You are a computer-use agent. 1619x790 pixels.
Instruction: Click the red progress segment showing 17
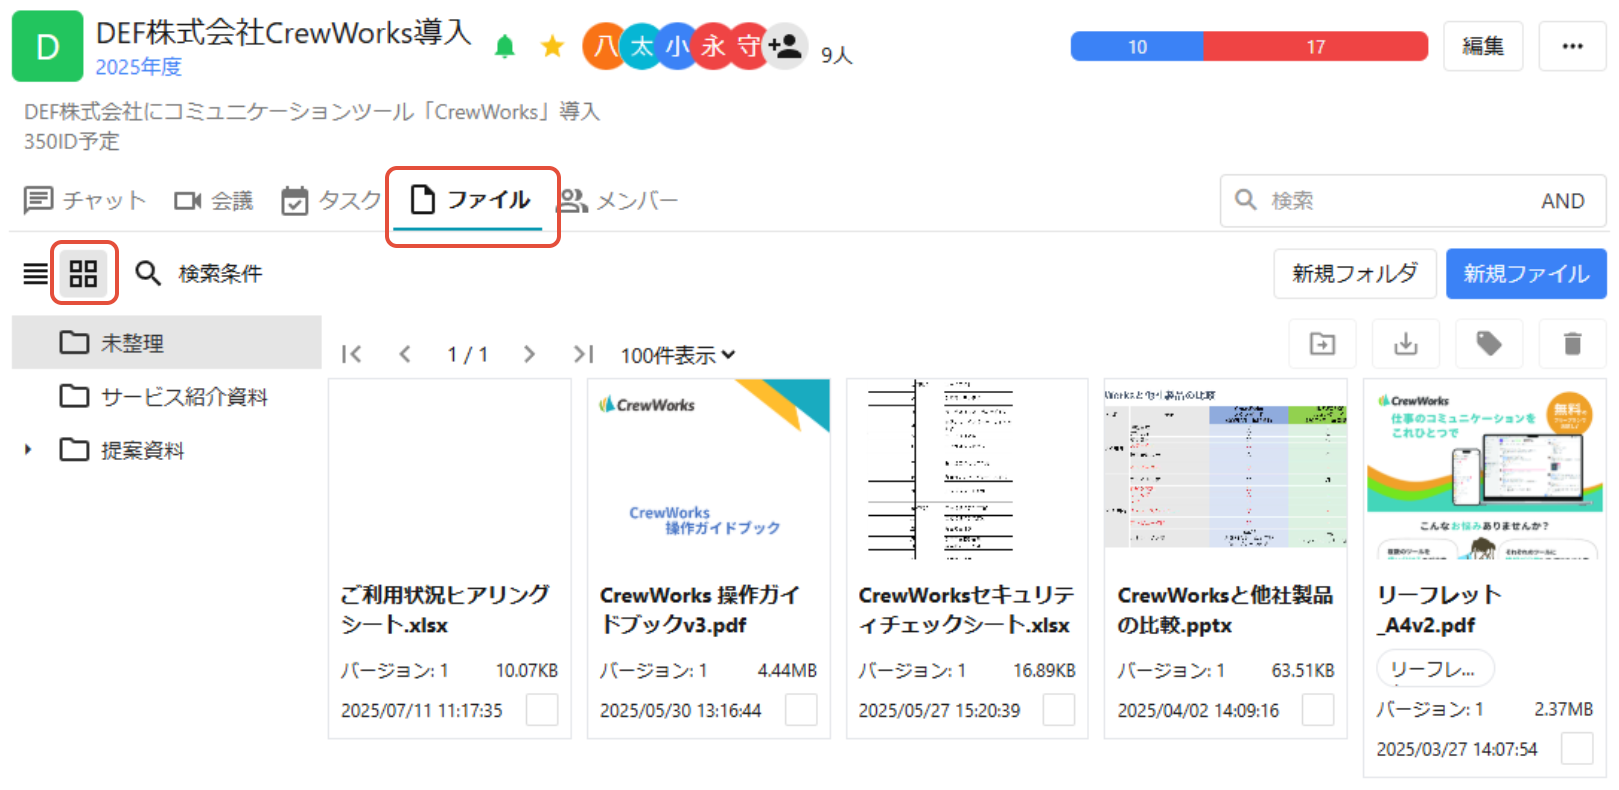click(x=1316, y=47)
